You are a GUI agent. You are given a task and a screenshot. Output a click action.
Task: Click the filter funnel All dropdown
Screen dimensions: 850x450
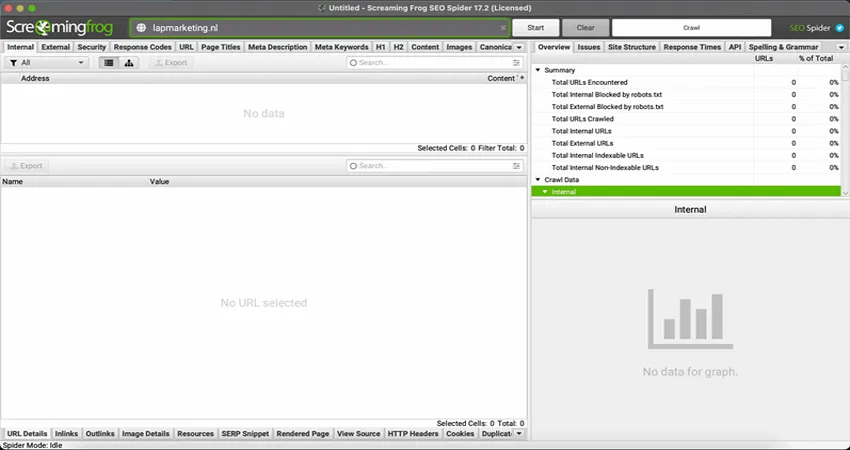point(47,63)
